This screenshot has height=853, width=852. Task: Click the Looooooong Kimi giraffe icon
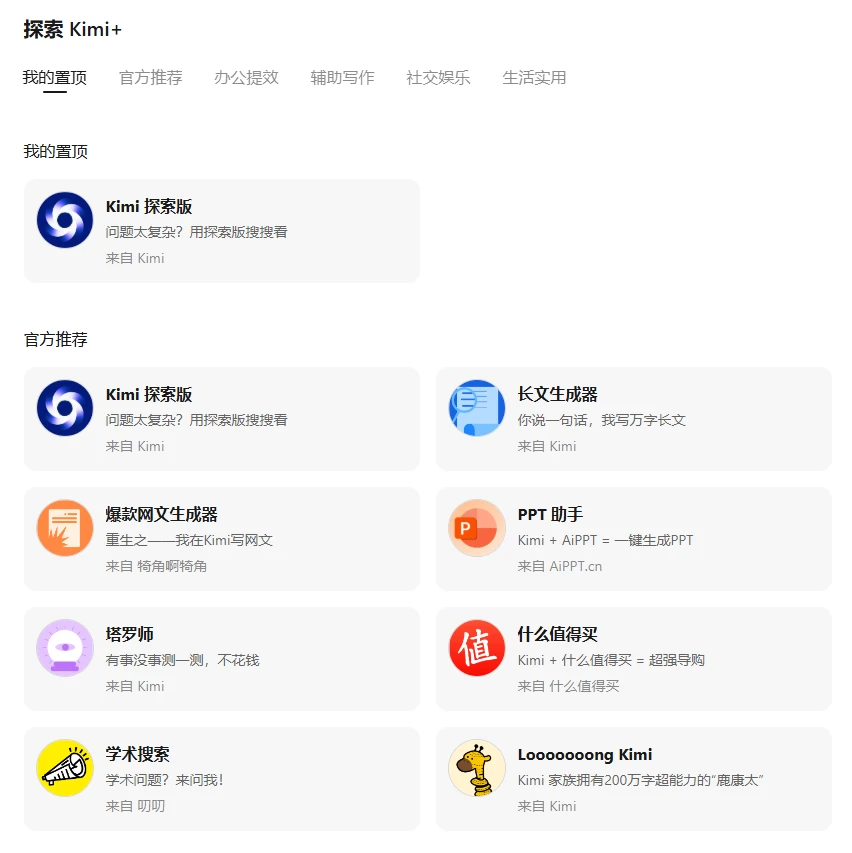pos(477,768)
